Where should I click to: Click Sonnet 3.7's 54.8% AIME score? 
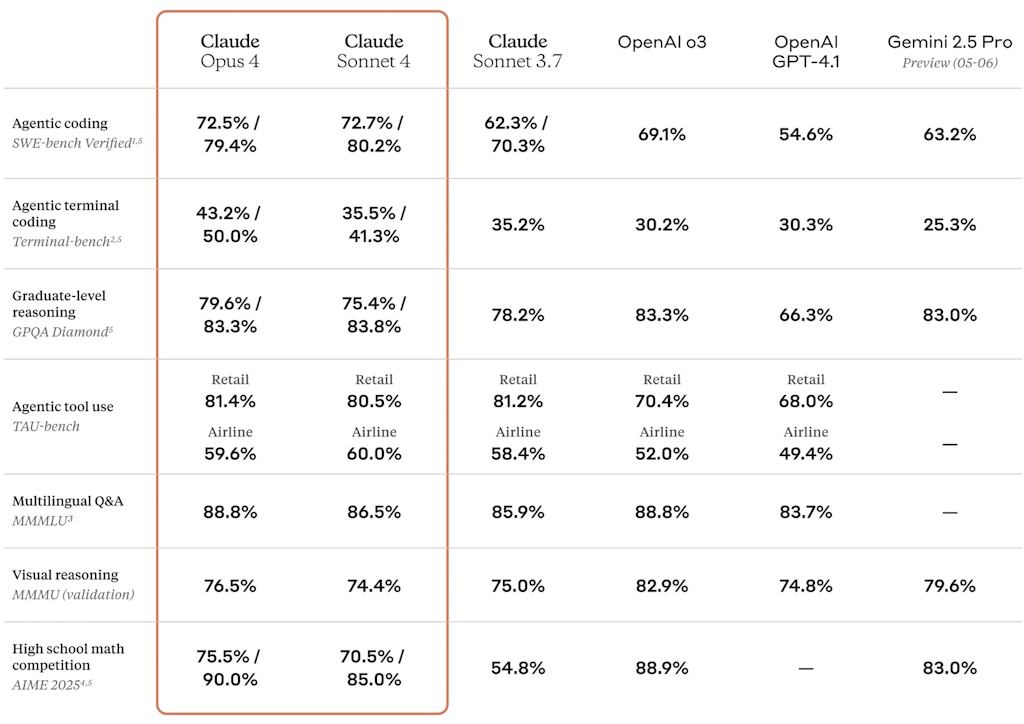pyautogui.click(x=518, y=668)
